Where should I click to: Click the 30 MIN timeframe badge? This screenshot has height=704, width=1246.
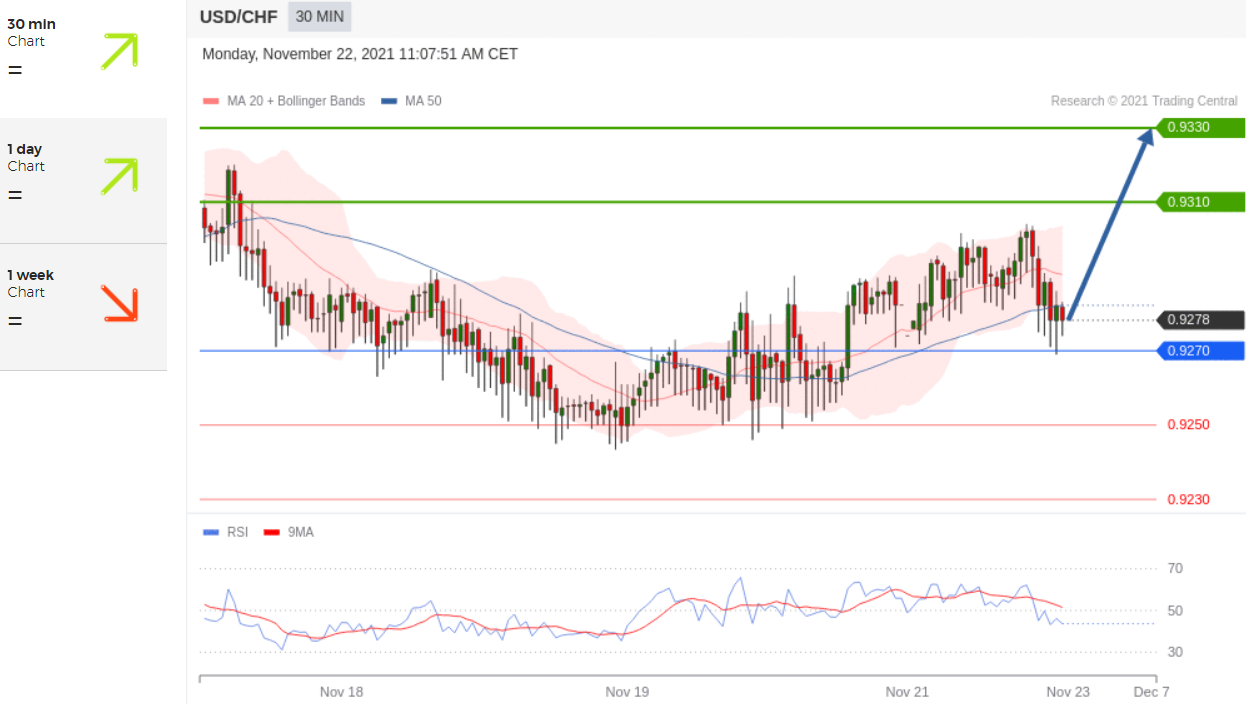320,16
